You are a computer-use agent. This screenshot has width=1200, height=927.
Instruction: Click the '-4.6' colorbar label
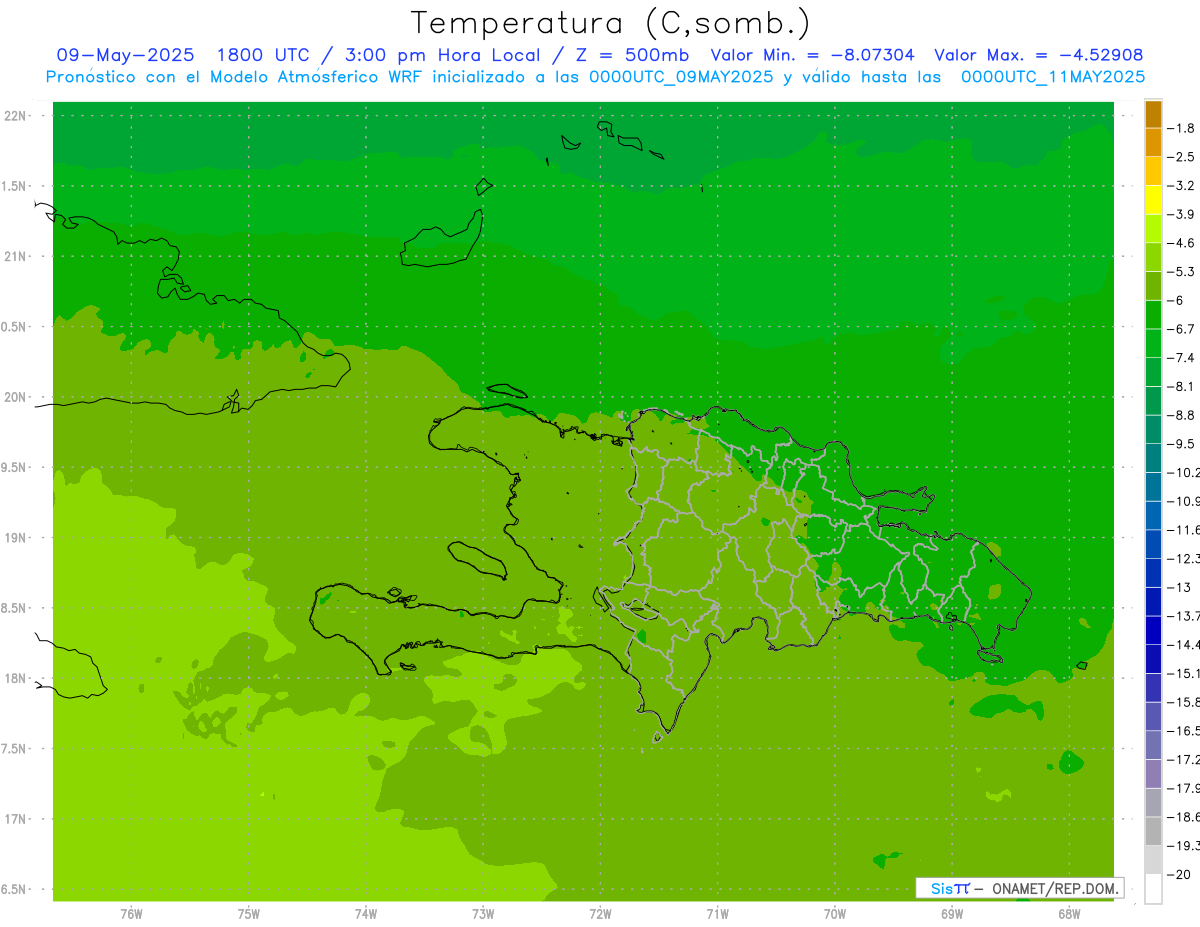[1181, 243]
